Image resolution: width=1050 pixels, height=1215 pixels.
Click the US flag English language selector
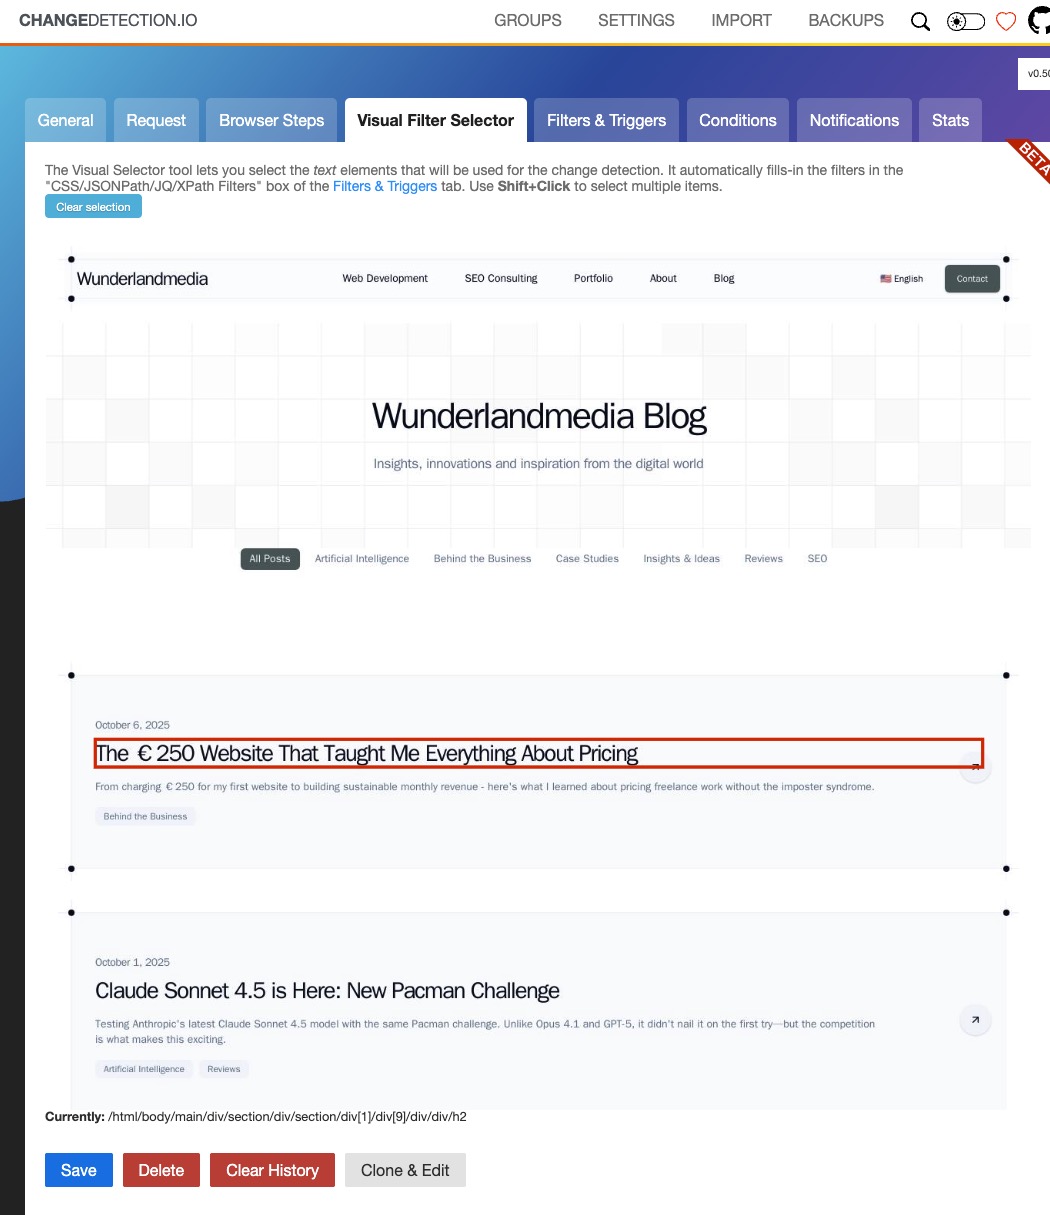(902, 279)
